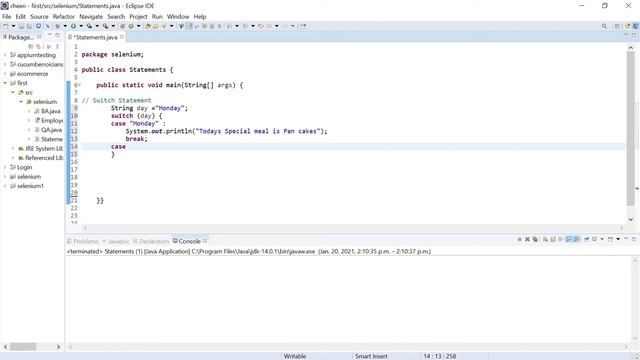The image size is (640, 360).
Task: Open the Run icon dropdown arrow
Action: tap(81, 26)
